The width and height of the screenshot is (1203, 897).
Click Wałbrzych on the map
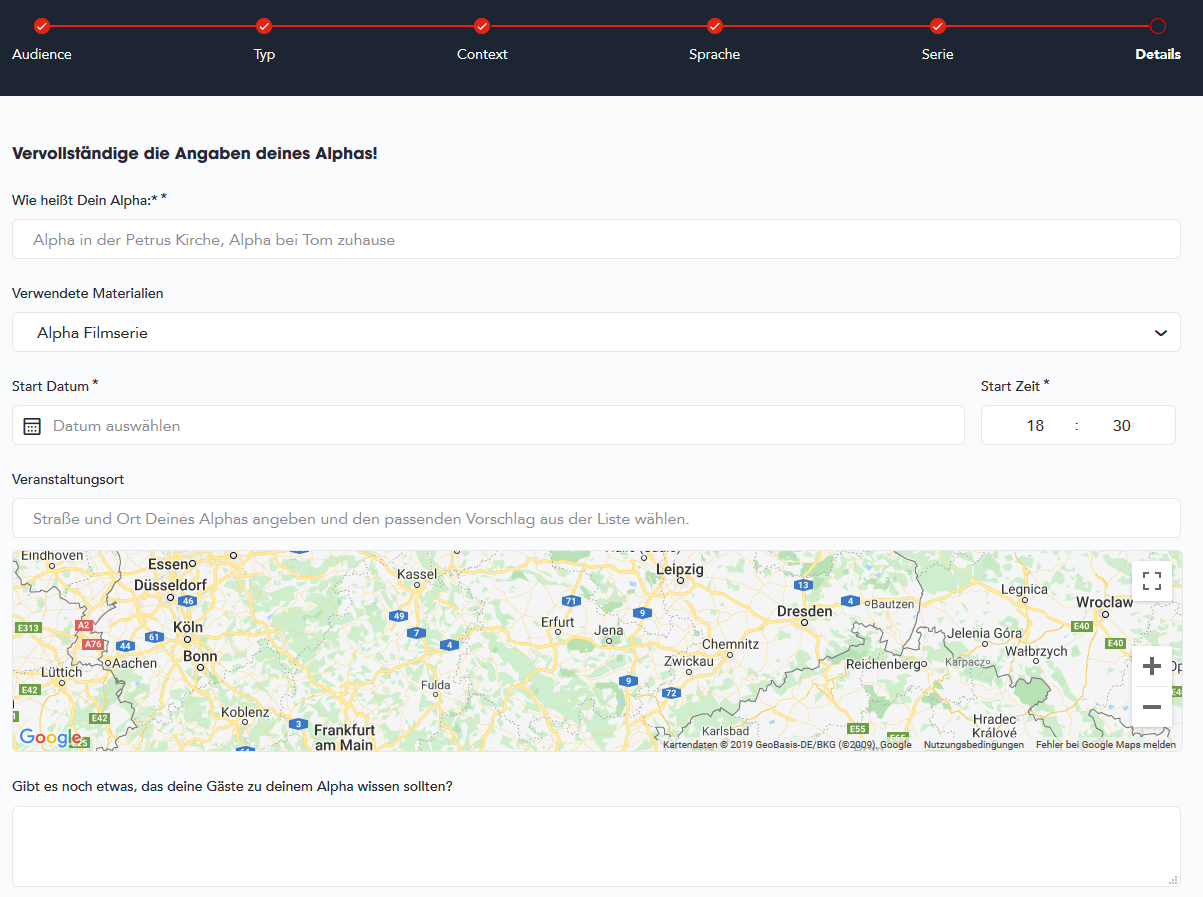click(1036, 651)
